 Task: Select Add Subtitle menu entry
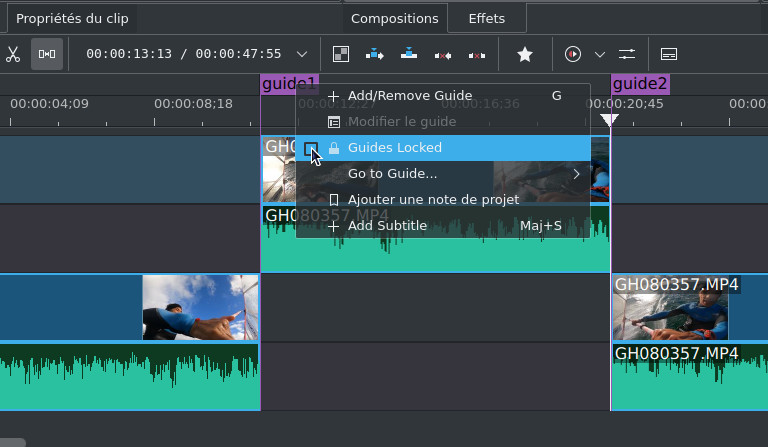443,226
